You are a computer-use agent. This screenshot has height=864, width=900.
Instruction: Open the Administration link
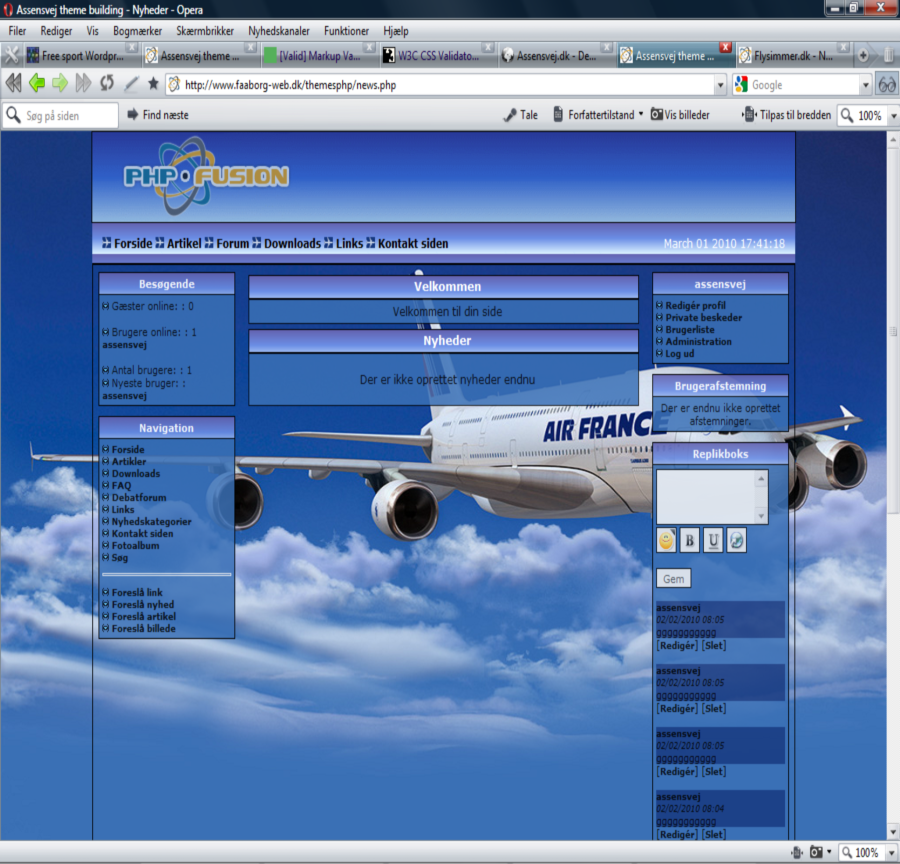coord(699,342)
